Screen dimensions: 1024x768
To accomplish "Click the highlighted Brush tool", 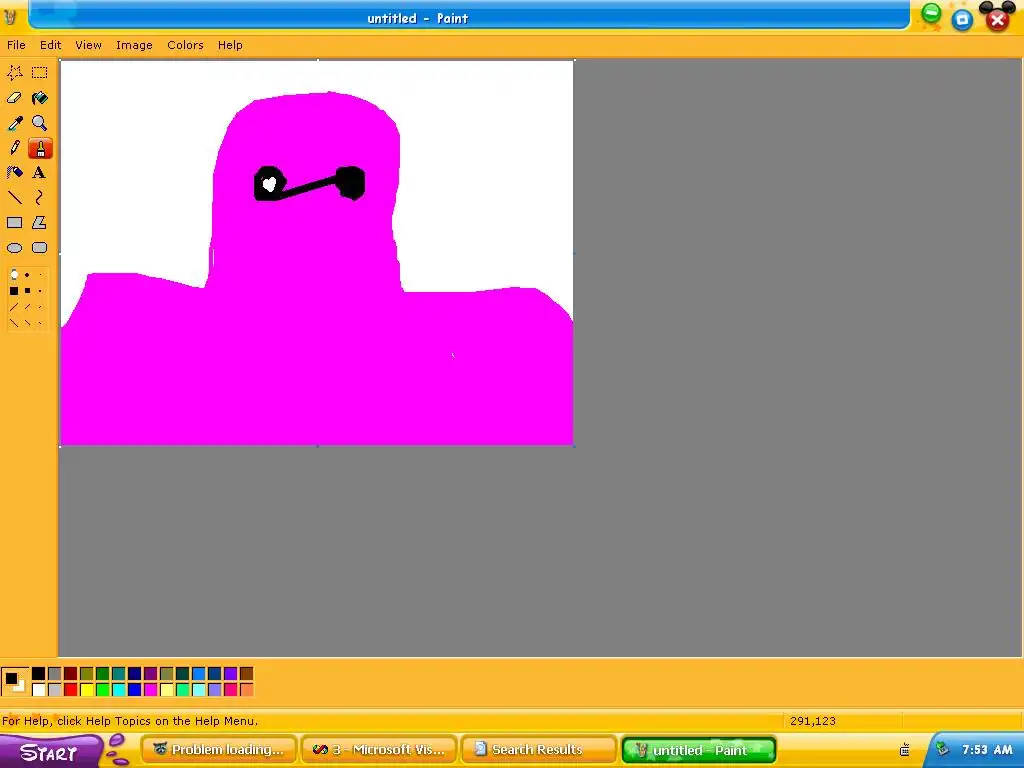I will click(x=40, y=148).
